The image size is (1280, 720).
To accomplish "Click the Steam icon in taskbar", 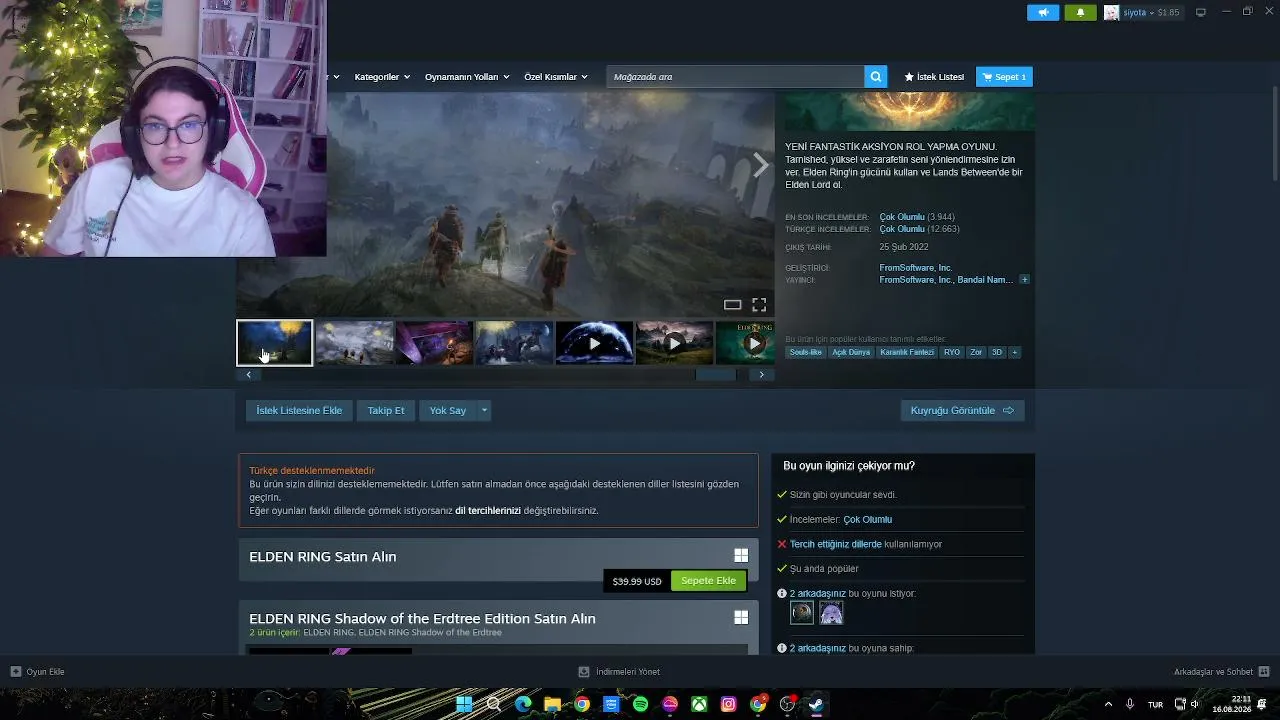I will click(x=817, y=704).
